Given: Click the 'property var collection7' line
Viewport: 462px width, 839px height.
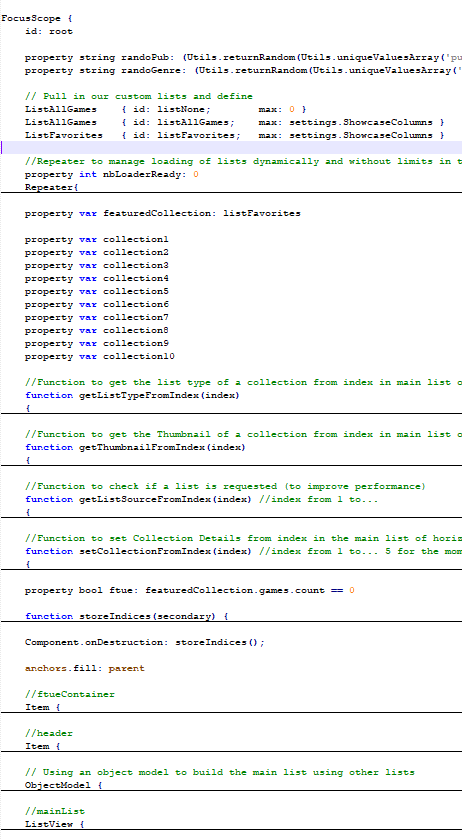Looking at the screenshot, I should pos(96,317).
